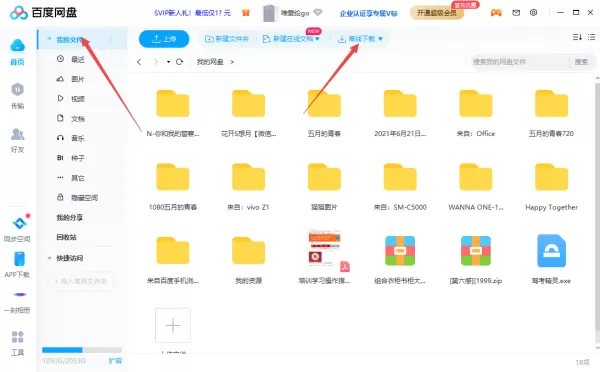The image size is (600, 372).
Task: Select 视频 in the sidebar
Action: (x=78, y=99)
